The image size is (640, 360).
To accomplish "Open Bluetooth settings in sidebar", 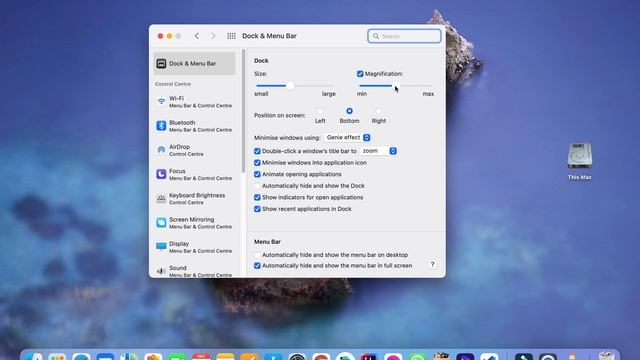I will [194, 126].
